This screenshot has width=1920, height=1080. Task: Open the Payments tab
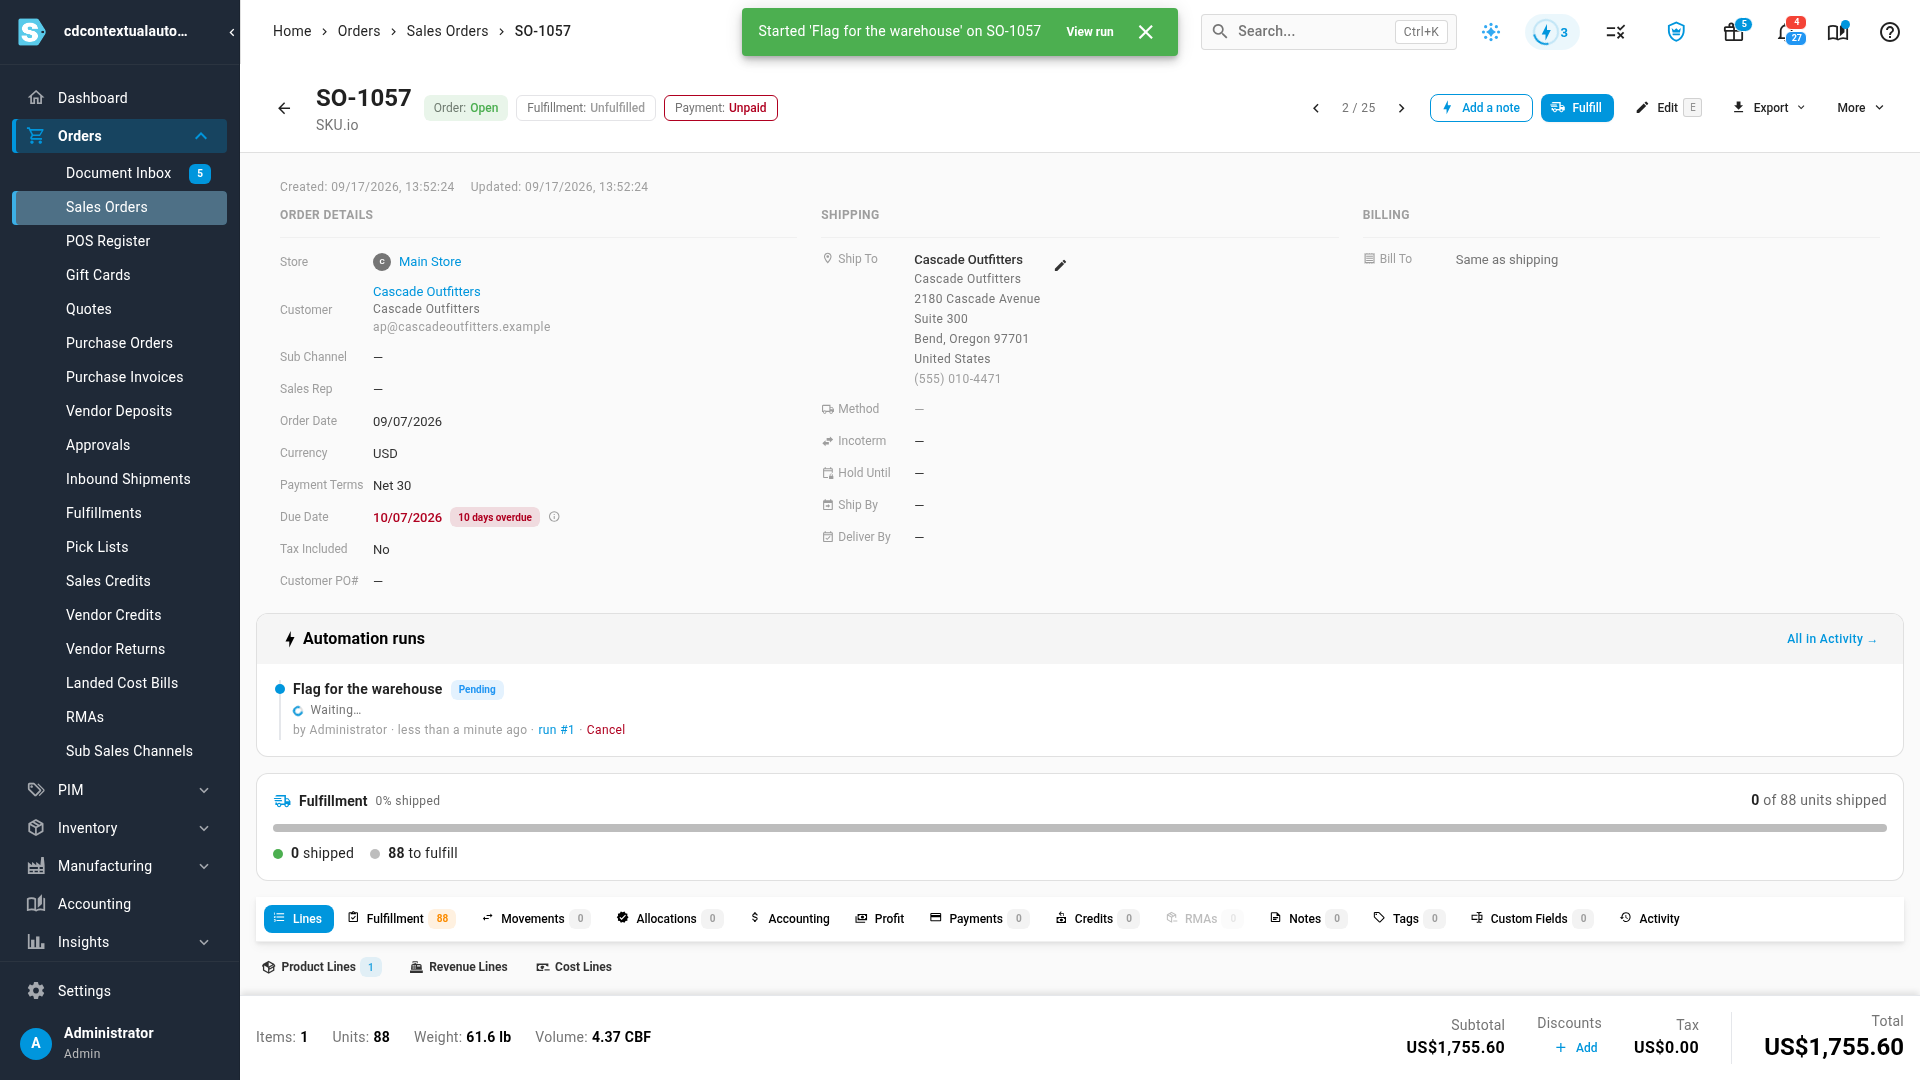coord(978,919)
